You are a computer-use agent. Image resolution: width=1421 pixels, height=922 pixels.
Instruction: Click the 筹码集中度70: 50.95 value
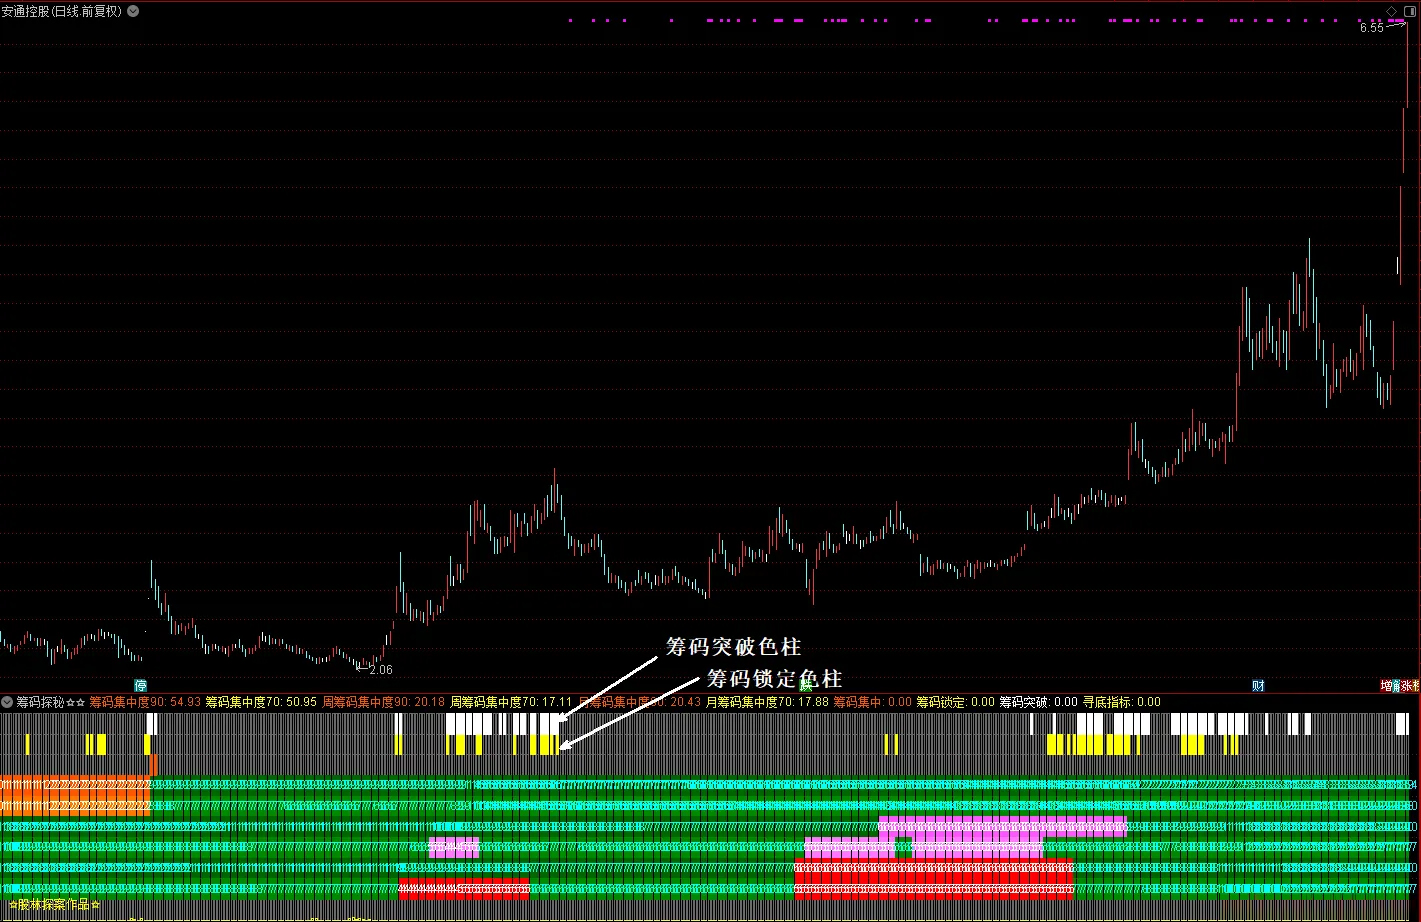point(261,702)
